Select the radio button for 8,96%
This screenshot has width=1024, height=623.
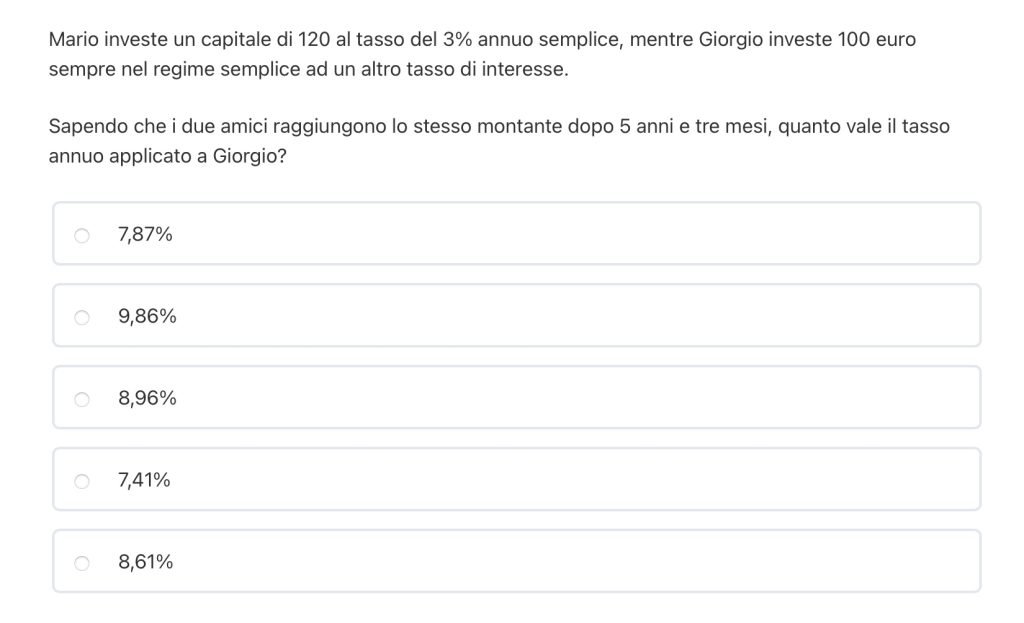[x=82, y=399]
